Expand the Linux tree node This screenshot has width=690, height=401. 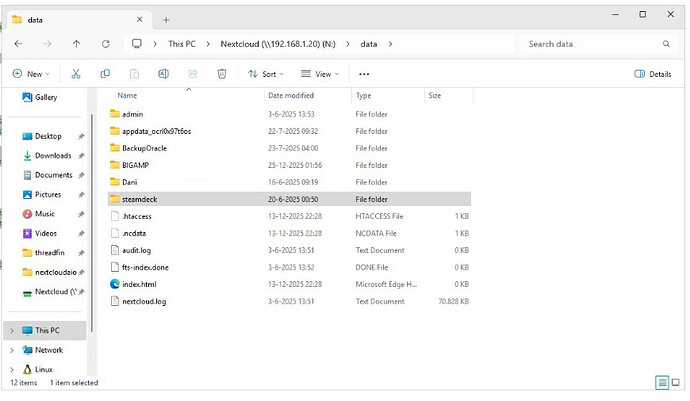pyautogui.click(x=12, y=369)
